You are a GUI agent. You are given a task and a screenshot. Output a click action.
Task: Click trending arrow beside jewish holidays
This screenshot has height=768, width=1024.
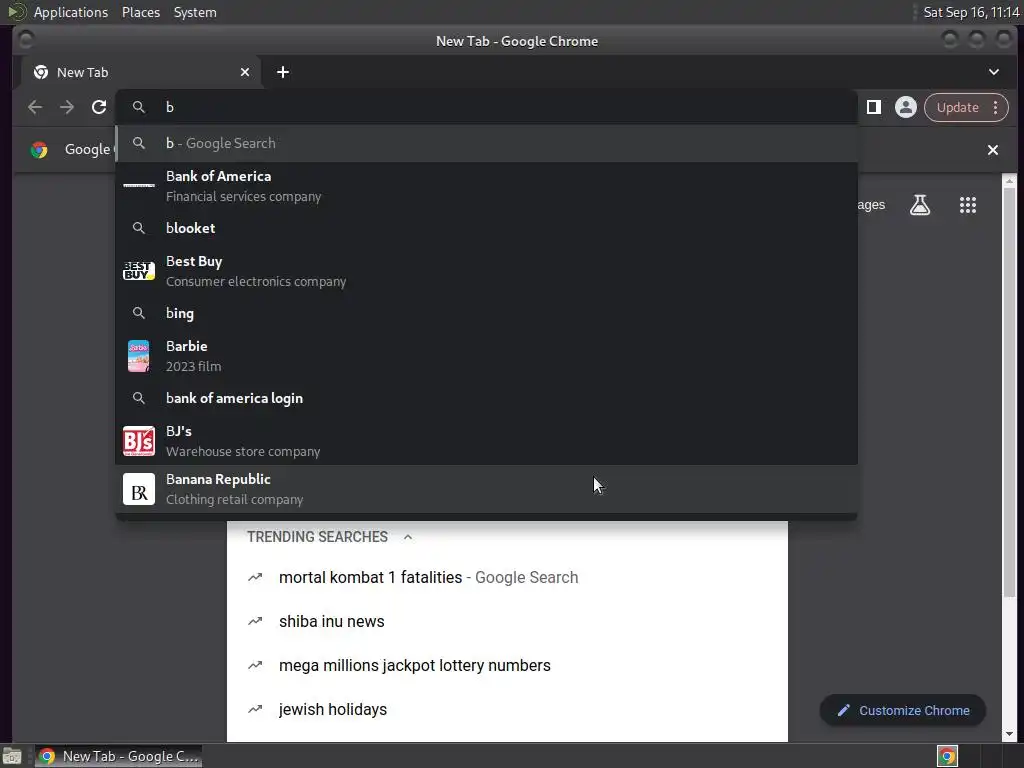(255, 709)
